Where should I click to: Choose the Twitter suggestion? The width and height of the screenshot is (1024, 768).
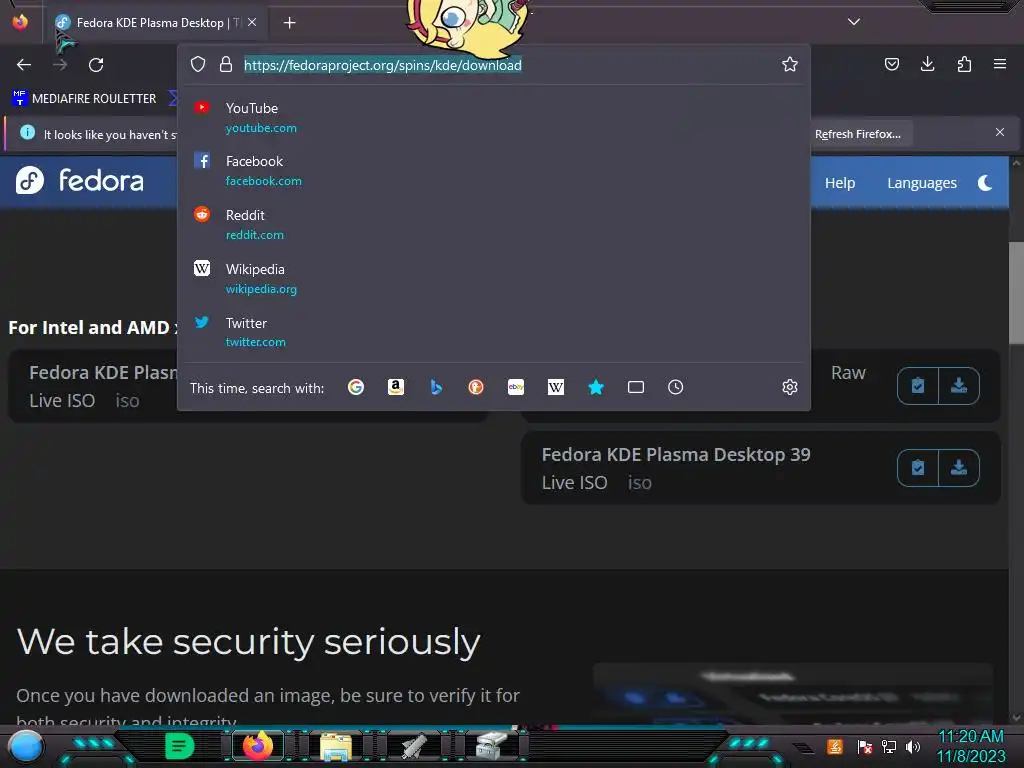[494, 332]
